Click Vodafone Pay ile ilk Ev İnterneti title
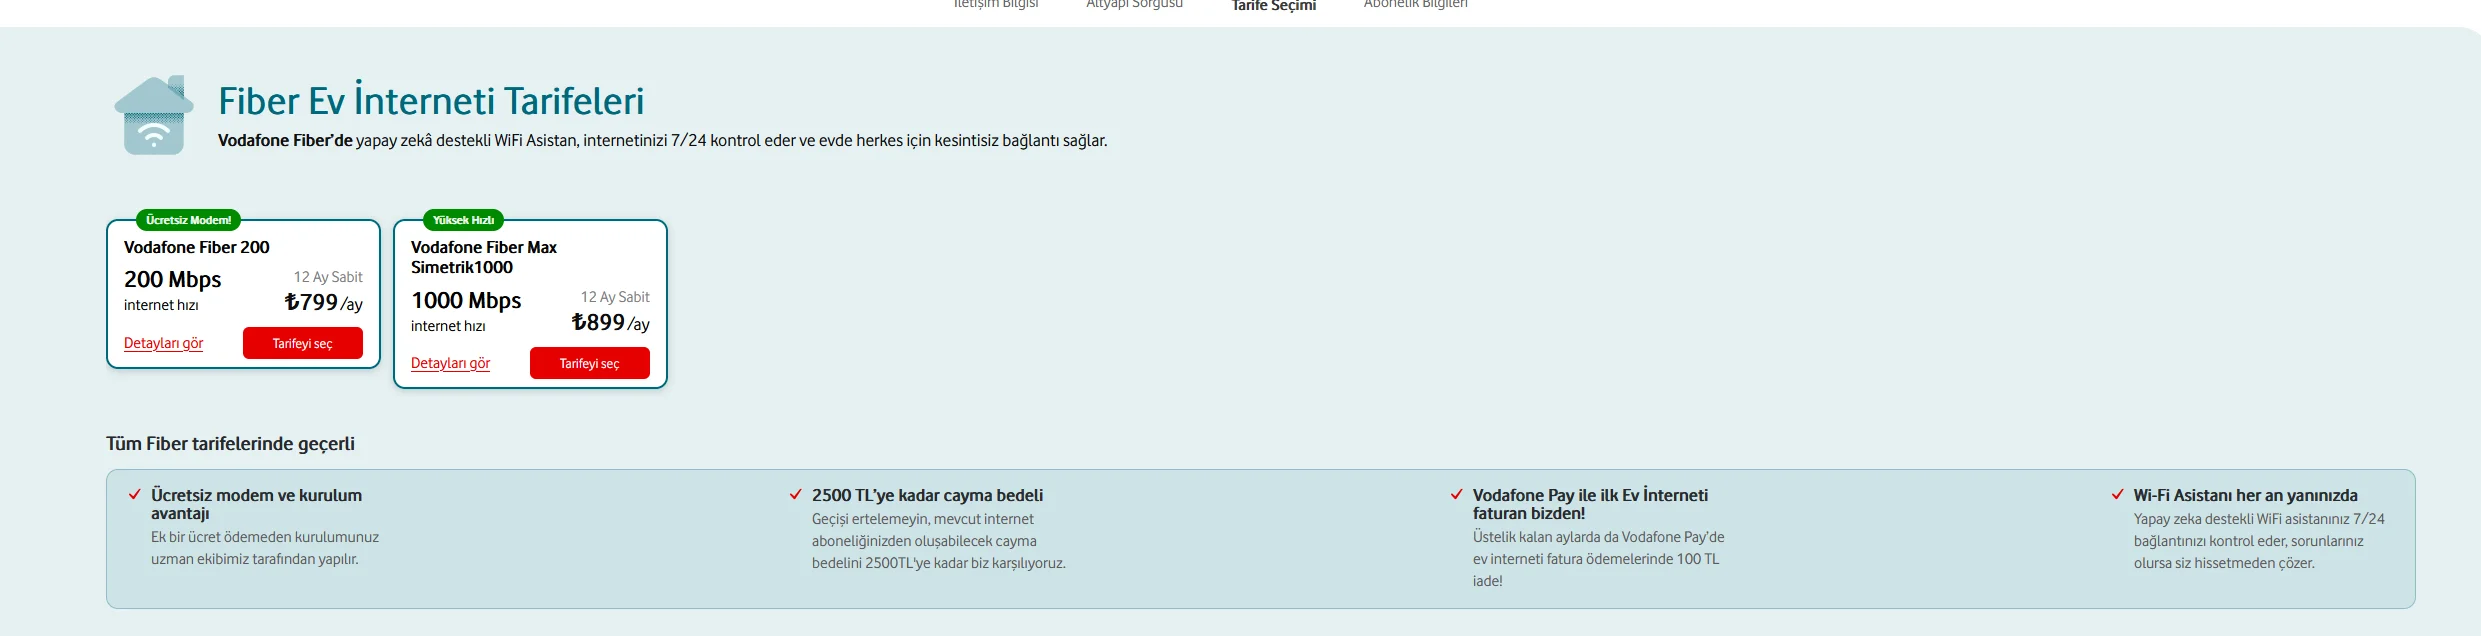 coord(1590,504)
